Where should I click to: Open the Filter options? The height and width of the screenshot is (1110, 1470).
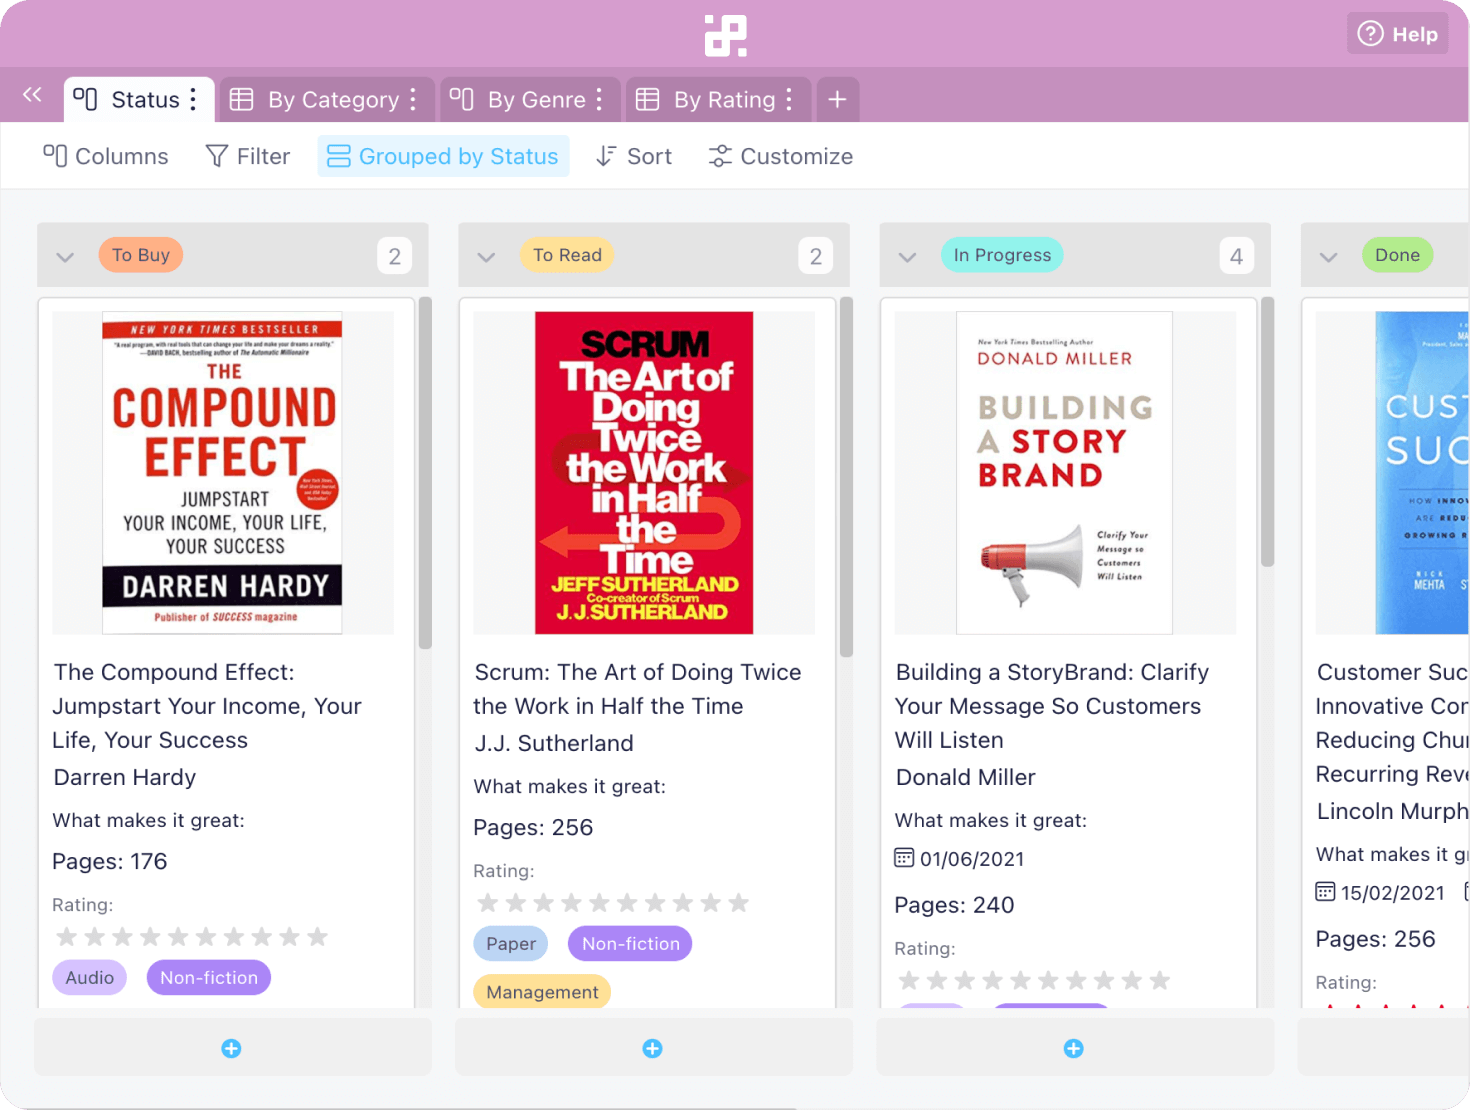click(247, 156)
